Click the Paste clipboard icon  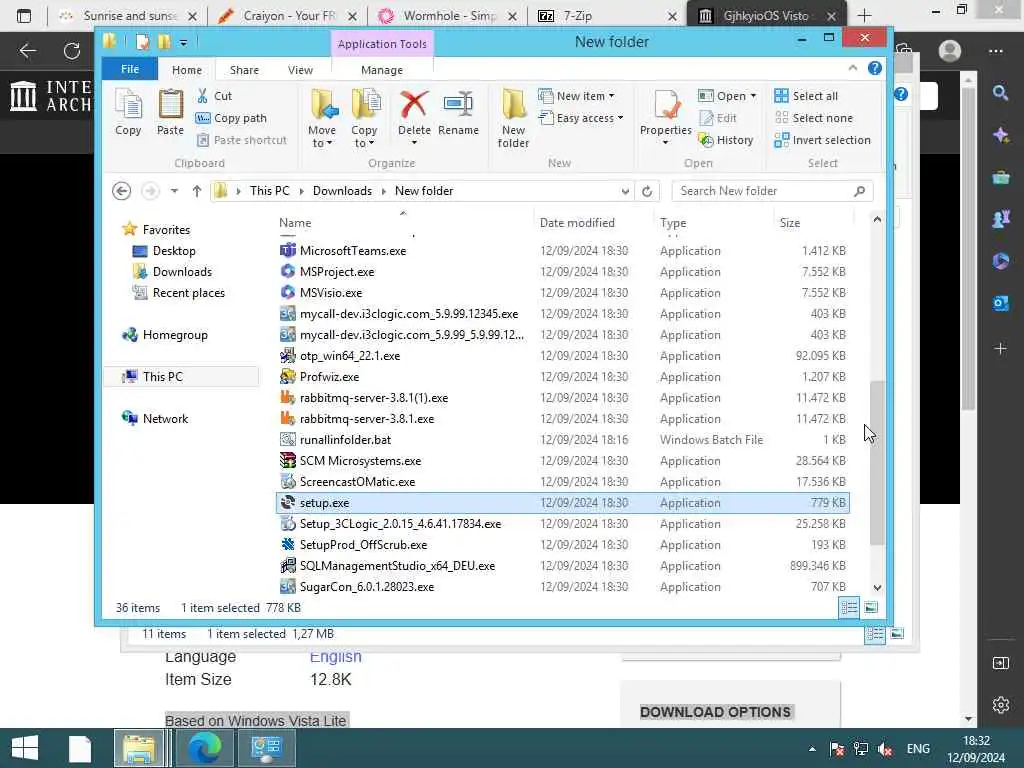pos(170,112)
